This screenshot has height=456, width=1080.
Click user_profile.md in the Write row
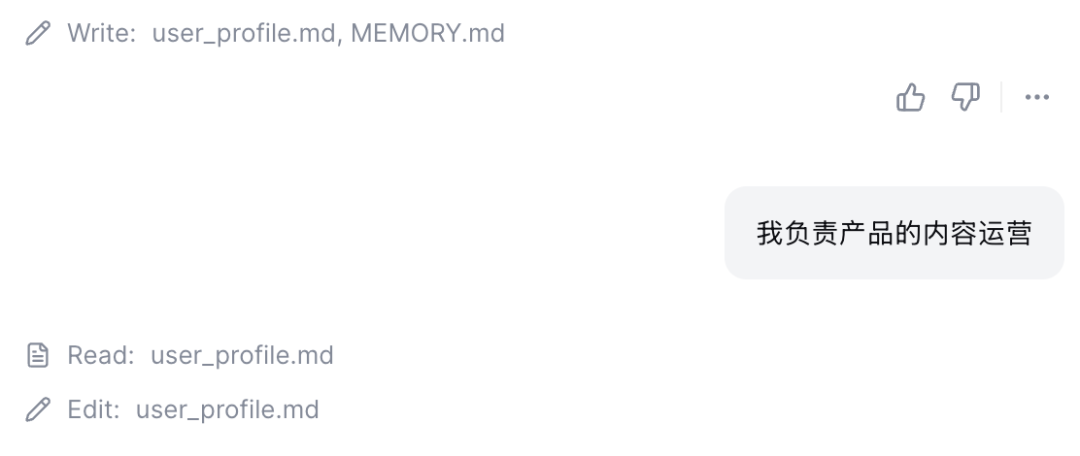pos(243,34)
